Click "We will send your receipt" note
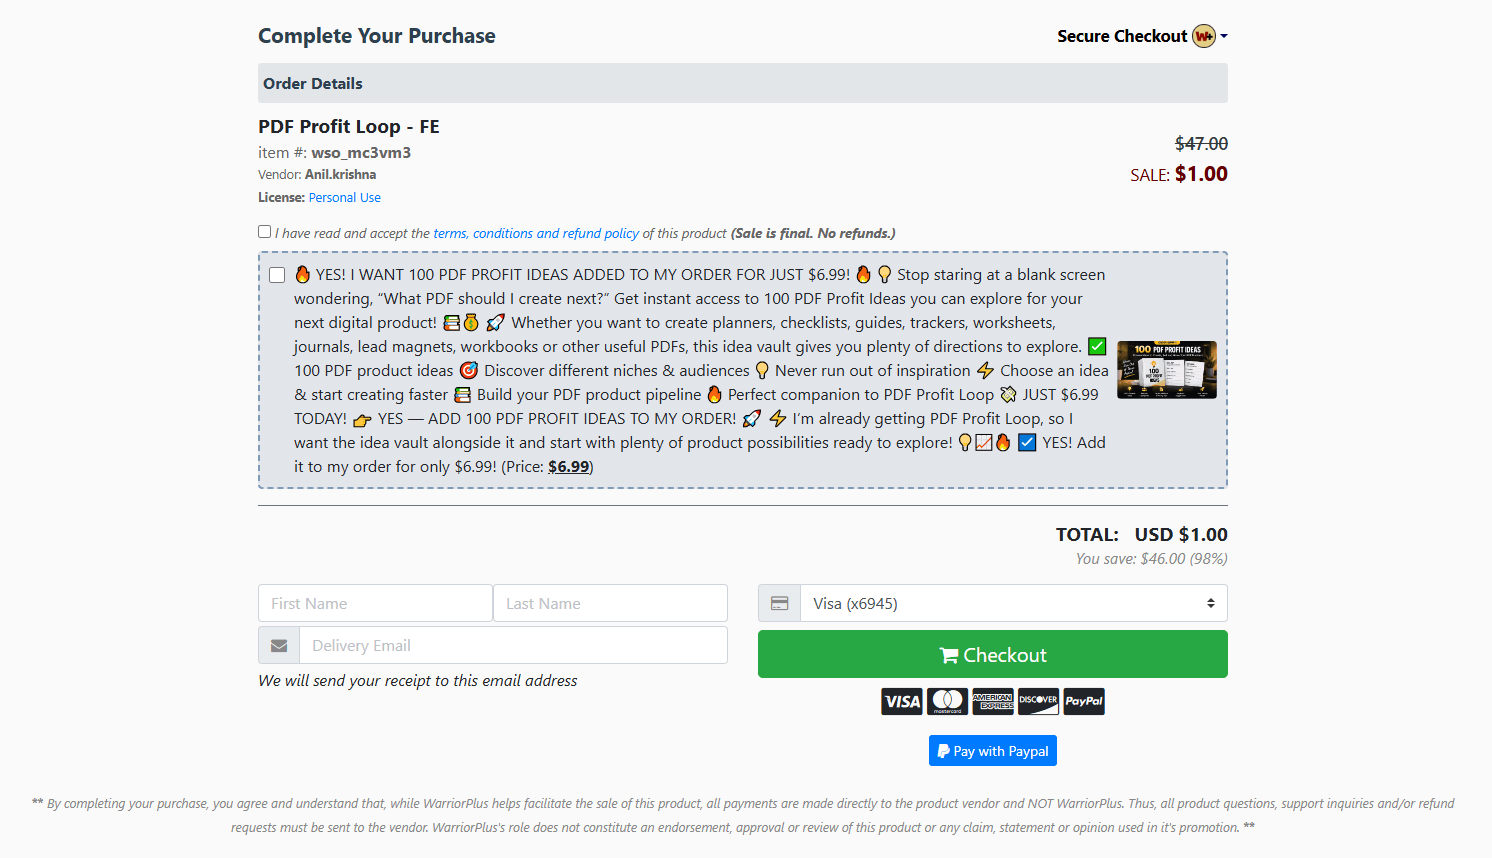Image resolution: width=1492 pixels, height=858 pixels. coord(418,681)
